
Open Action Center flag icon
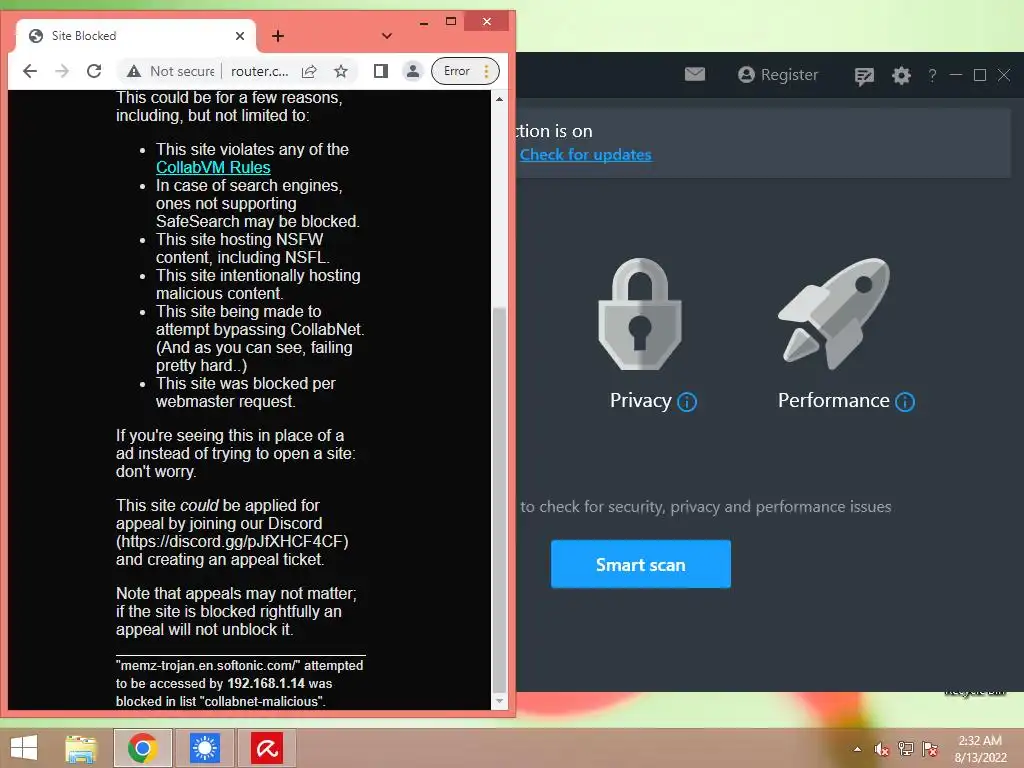[930, 749]
